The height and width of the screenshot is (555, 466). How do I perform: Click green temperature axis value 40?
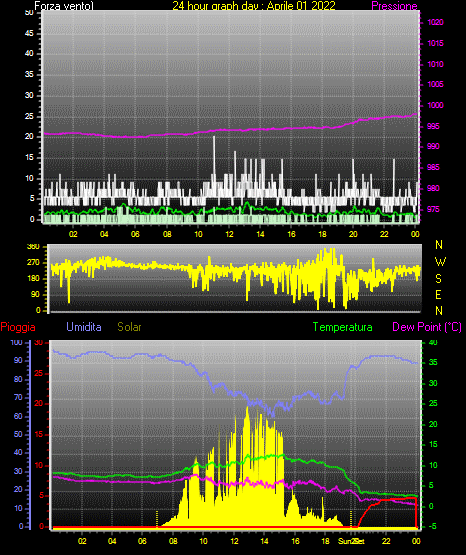tap(433, 342)
